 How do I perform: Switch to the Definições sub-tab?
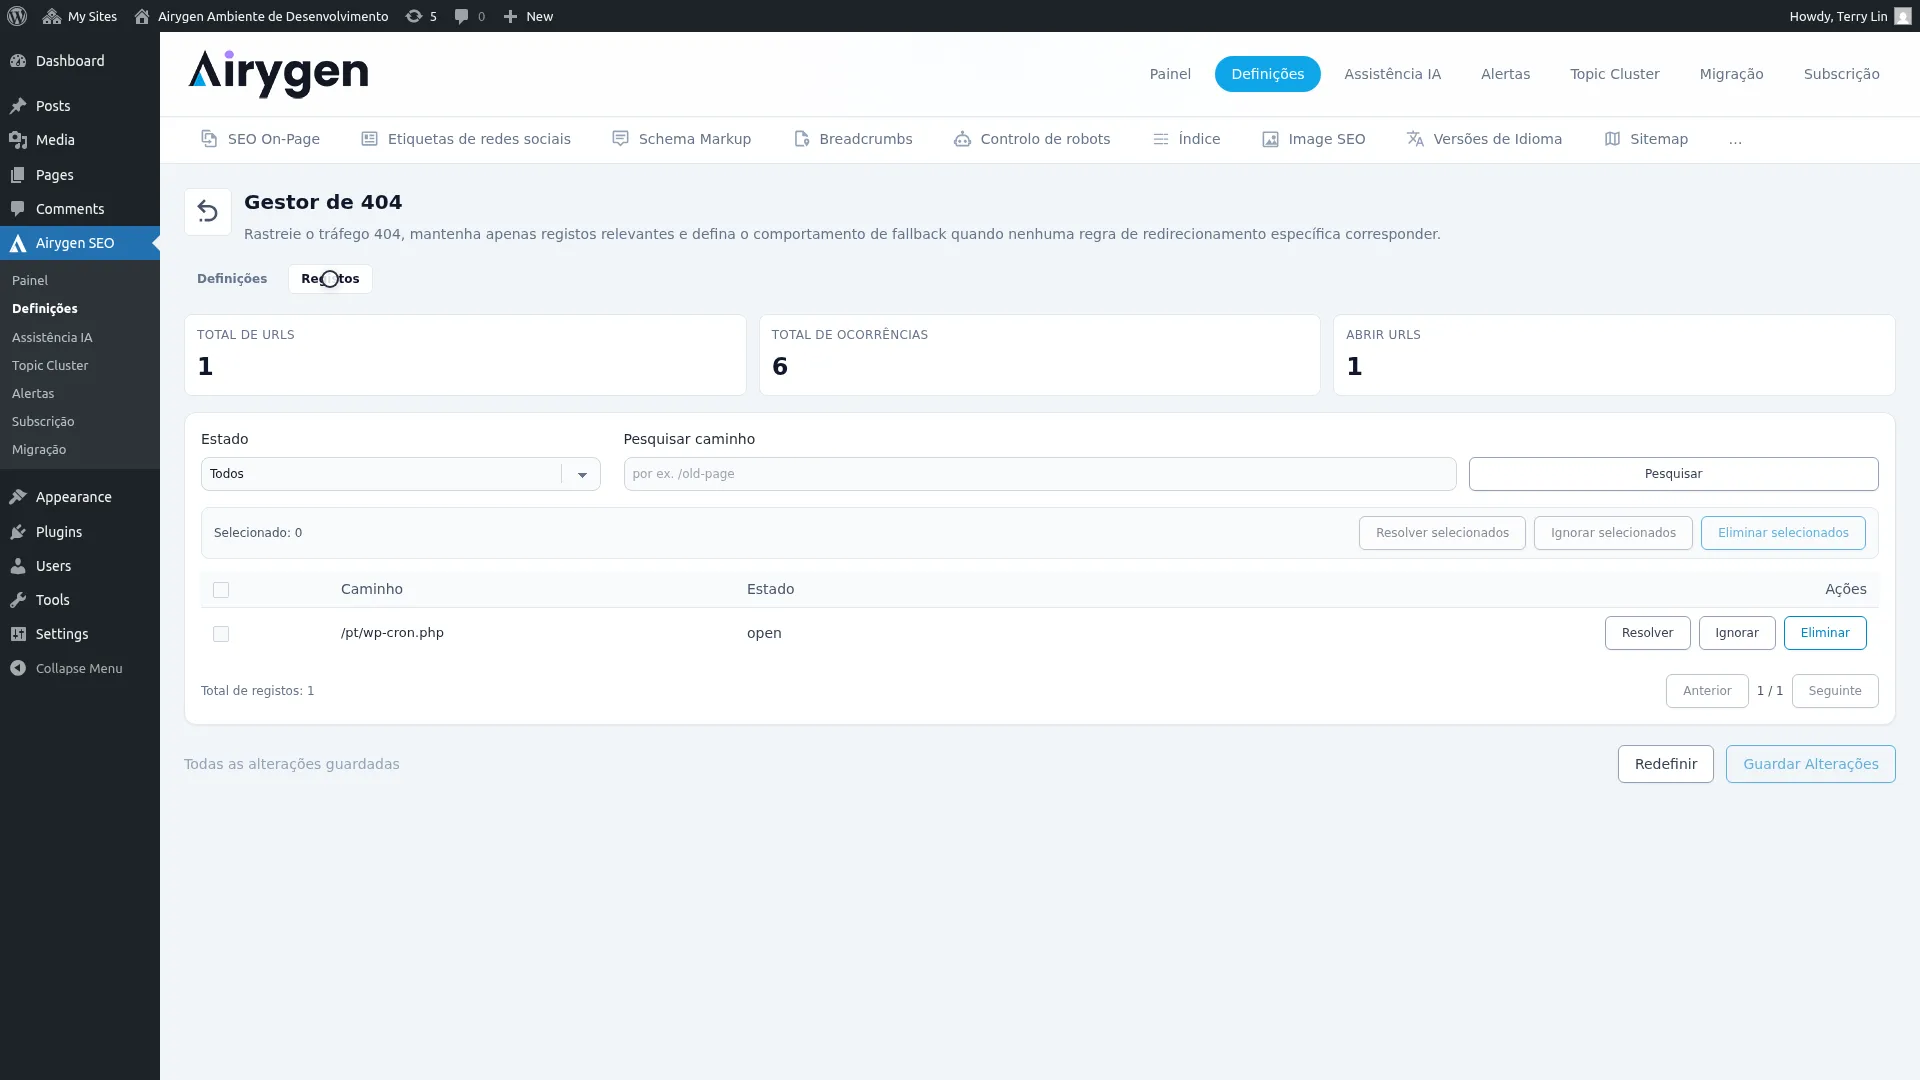pos(232,279)
